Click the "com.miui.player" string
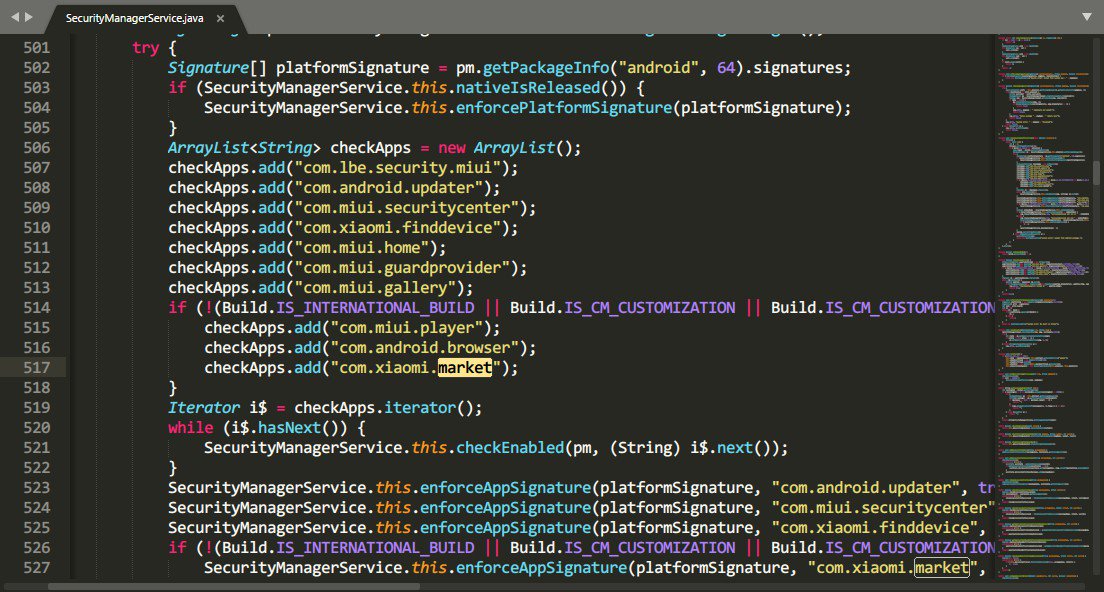Screen dimensions: 1104x592 pyautogui.click(x=406, y=328)
